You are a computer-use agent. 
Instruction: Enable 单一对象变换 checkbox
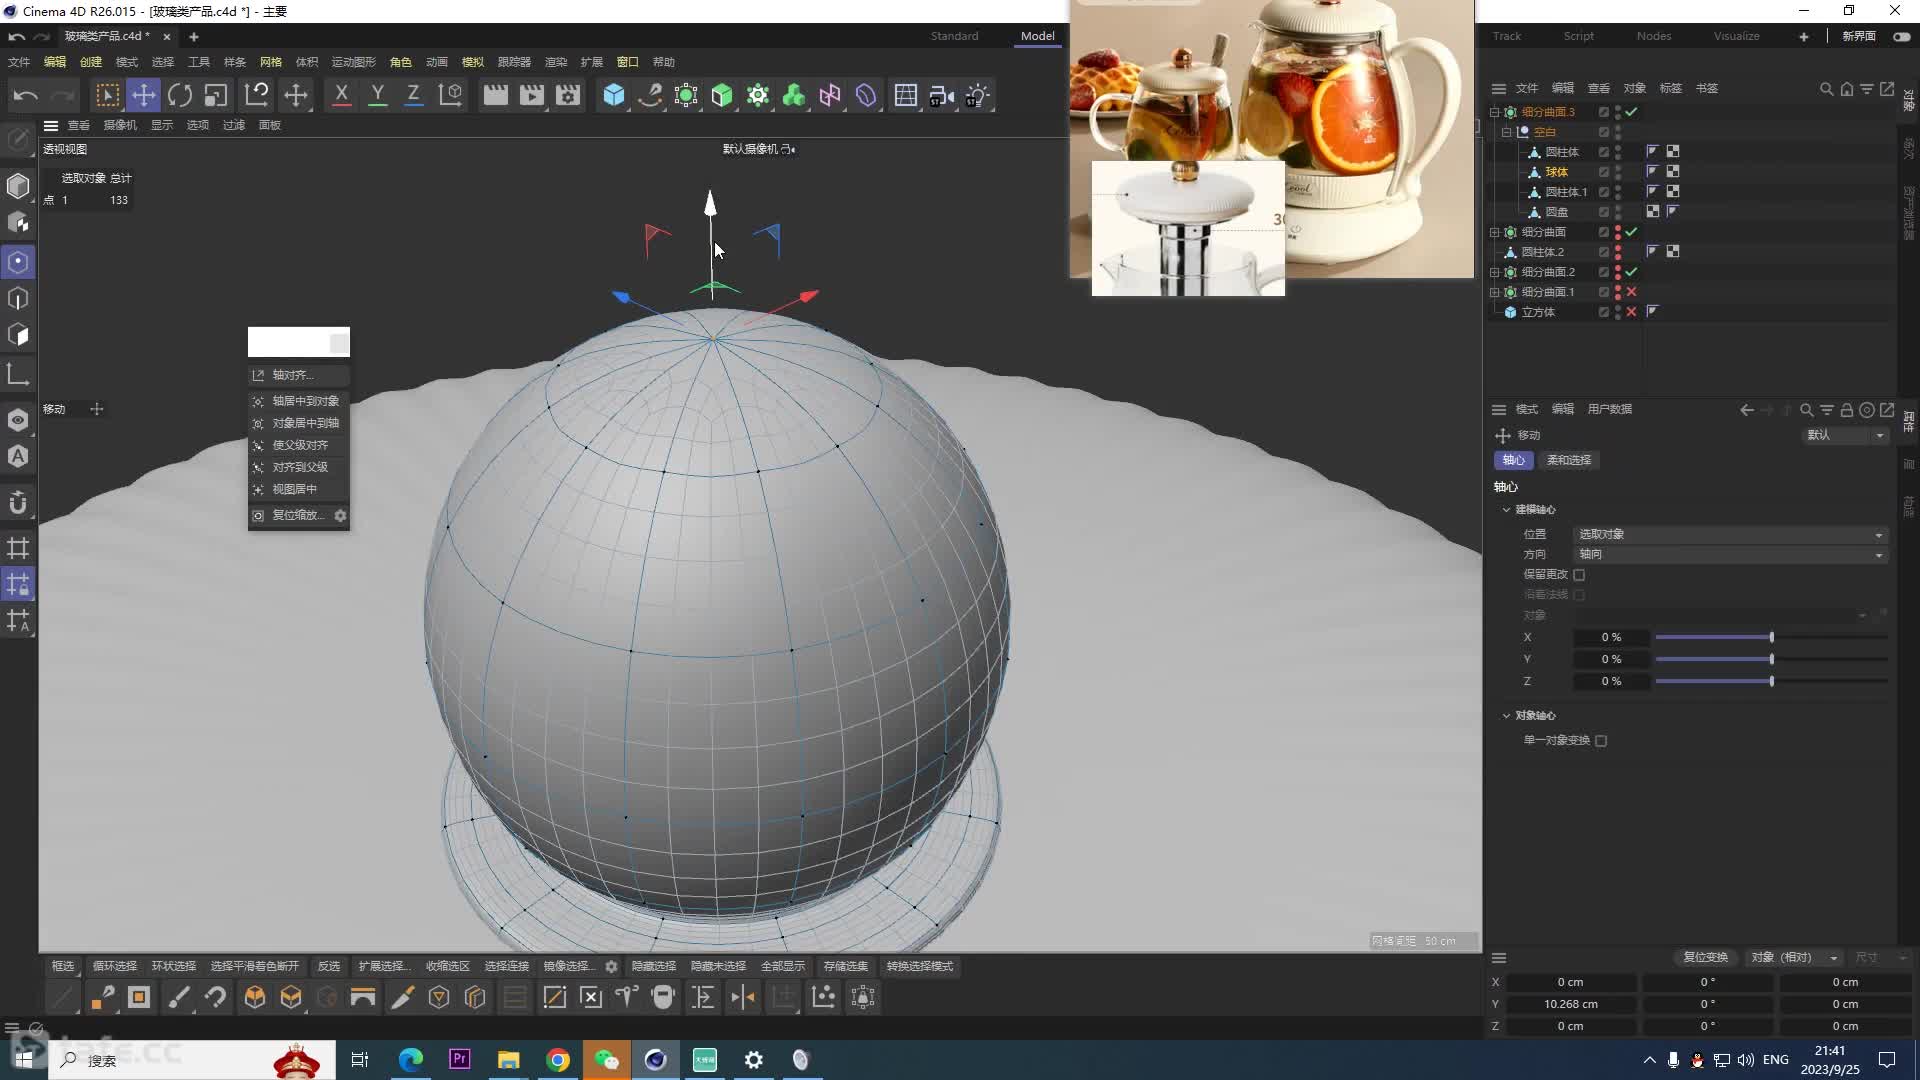(x=1601, y=741)
